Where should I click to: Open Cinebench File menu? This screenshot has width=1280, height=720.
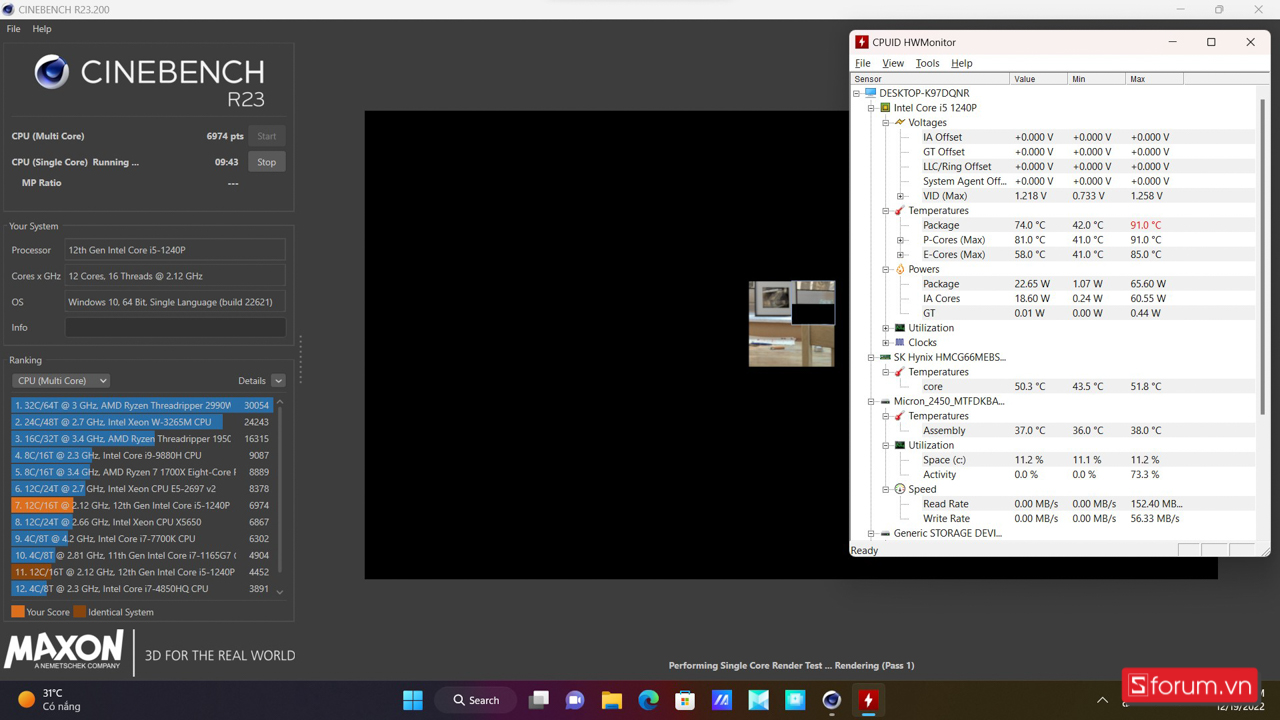(13, 29)
